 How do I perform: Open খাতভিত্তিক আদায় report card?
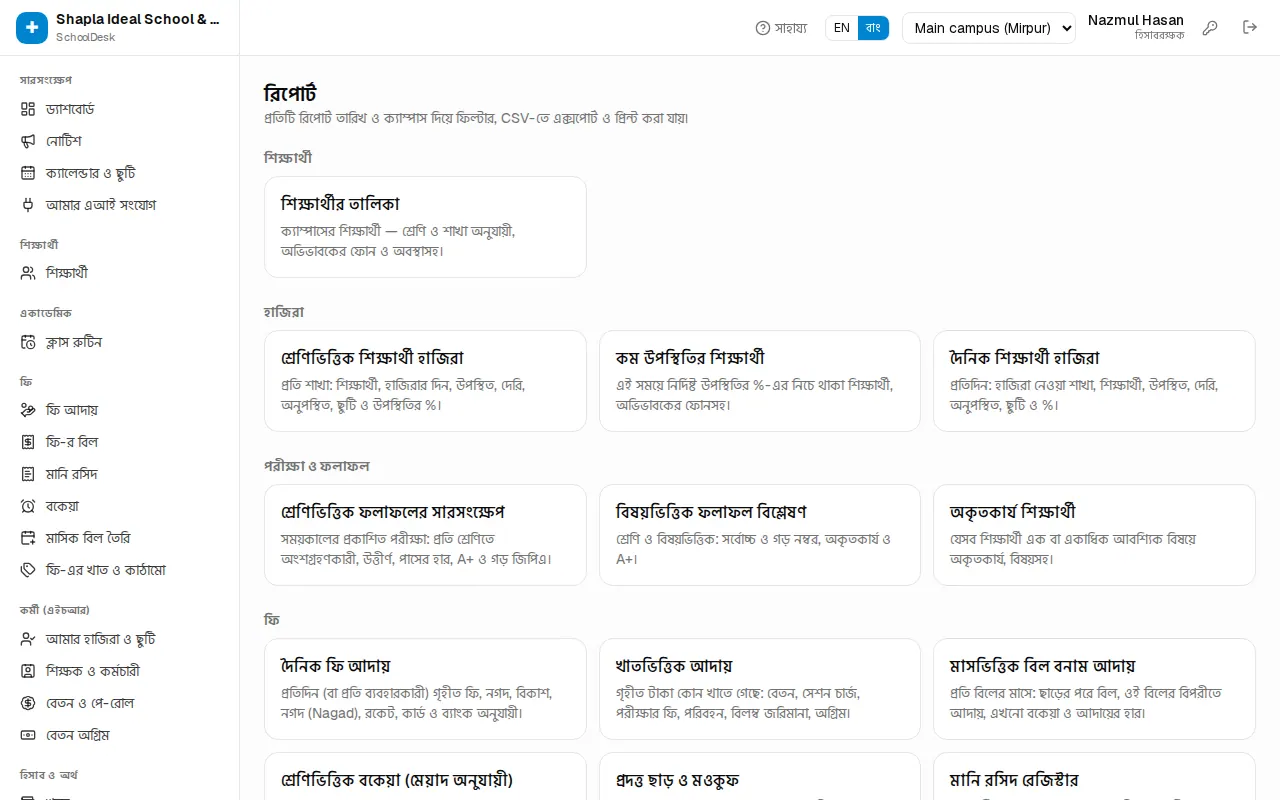(760, 689)
